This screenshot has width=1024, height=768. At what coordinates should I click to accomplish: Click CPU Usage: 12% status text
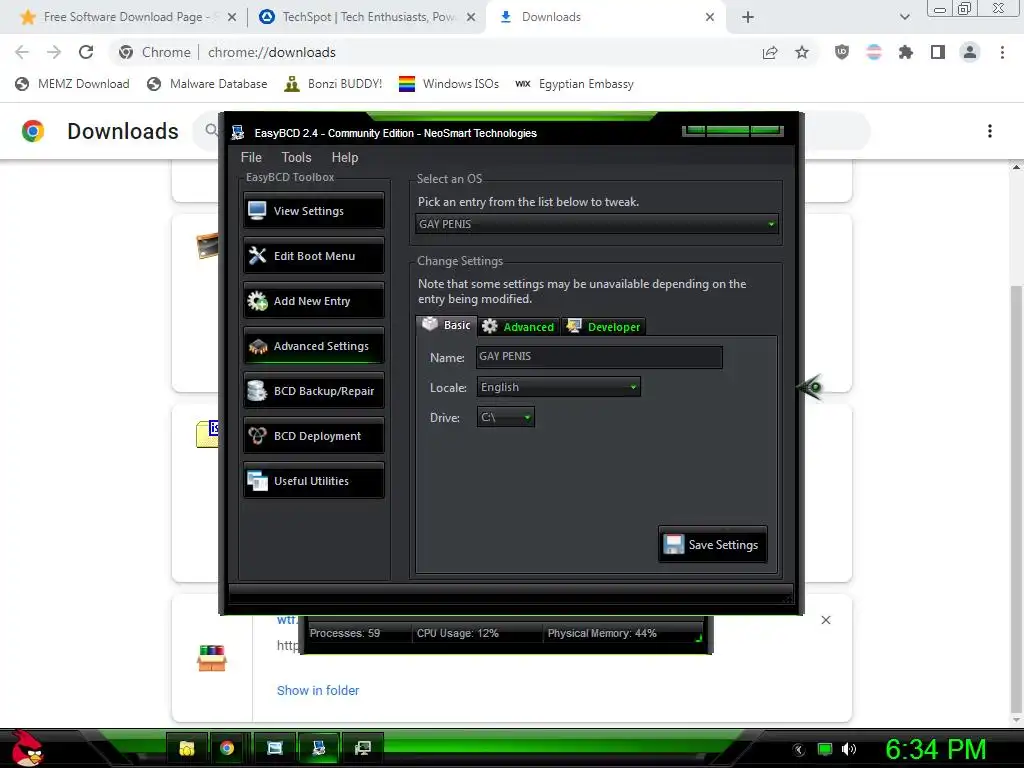(x=458, y=633)
